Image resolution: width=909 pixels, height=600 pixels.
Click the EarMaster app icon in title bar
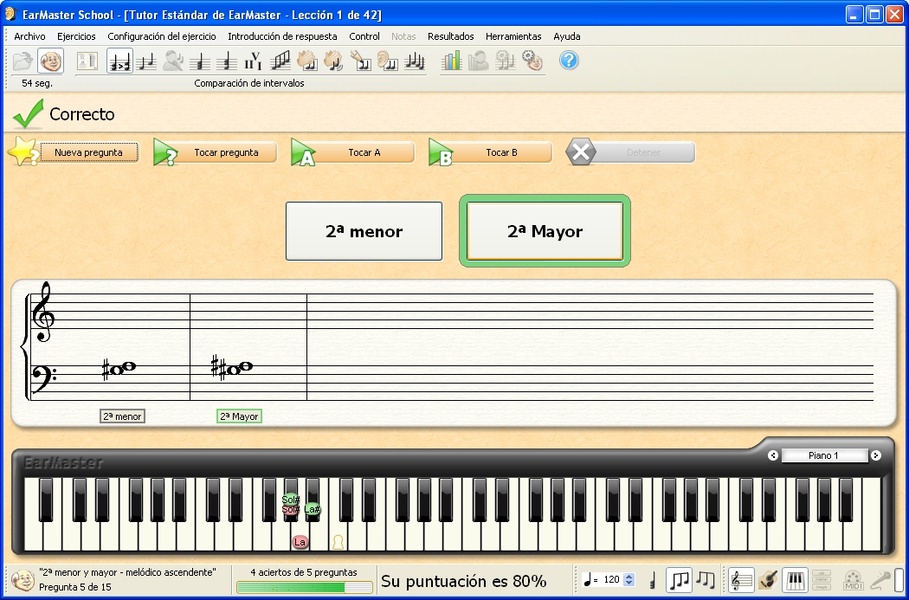click(11, 14)
